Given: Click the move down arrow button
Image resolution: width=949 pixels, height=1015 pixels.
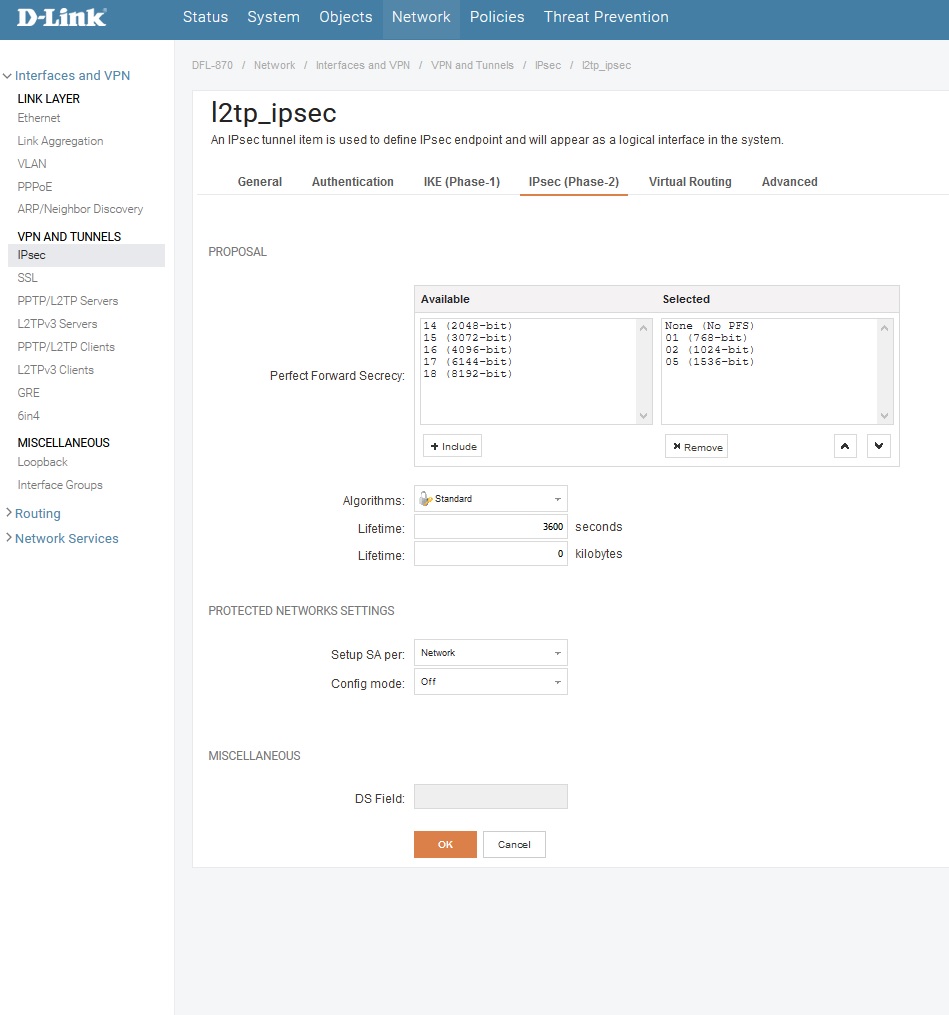Looking at the screenshot, I should coord(878,446).
